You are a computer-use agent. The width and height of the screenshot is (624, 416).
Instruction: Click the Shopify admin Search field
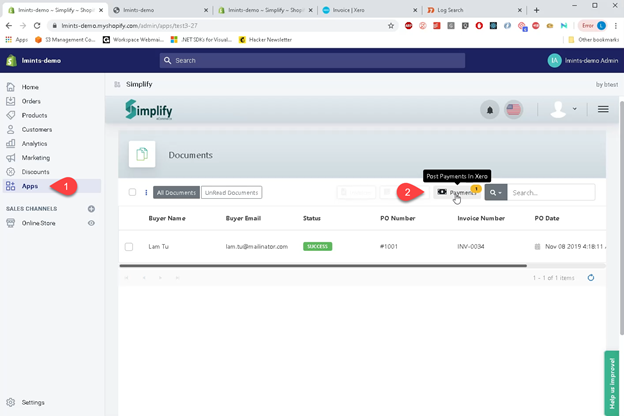click(x=312, y=61)
